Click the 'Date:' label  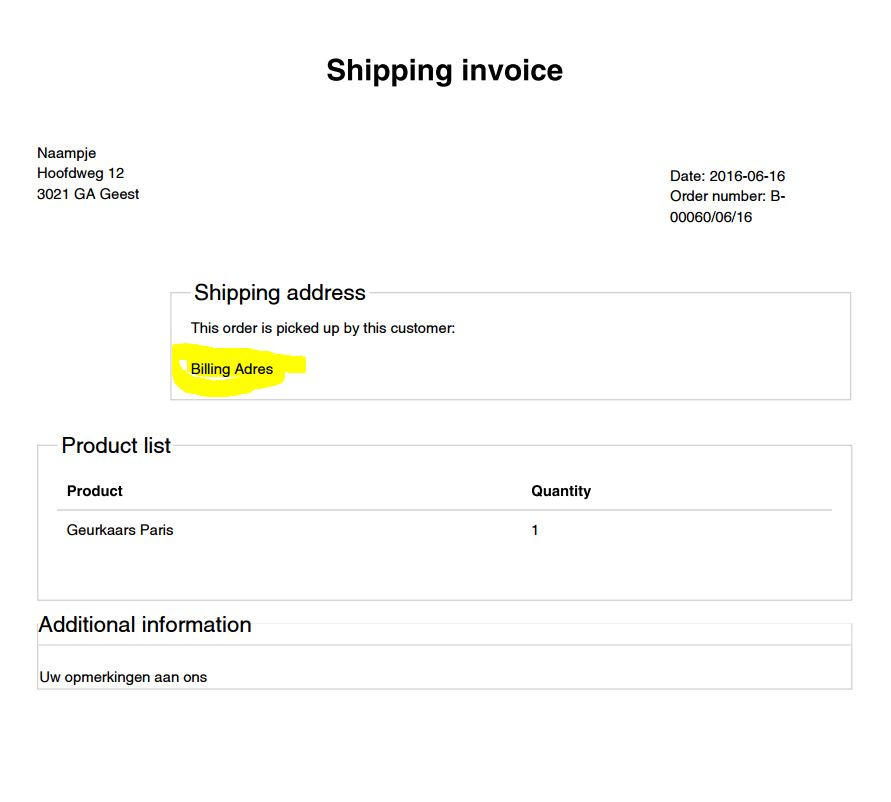[687, 176]
